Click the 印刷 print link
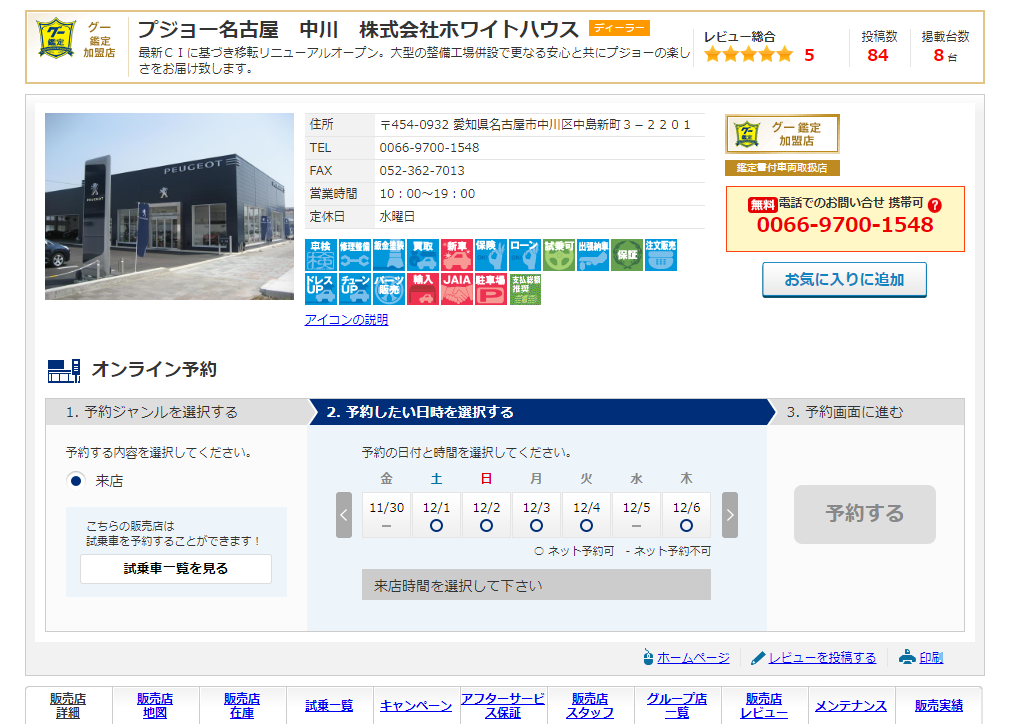The image size is (1015, 724). 931,658
